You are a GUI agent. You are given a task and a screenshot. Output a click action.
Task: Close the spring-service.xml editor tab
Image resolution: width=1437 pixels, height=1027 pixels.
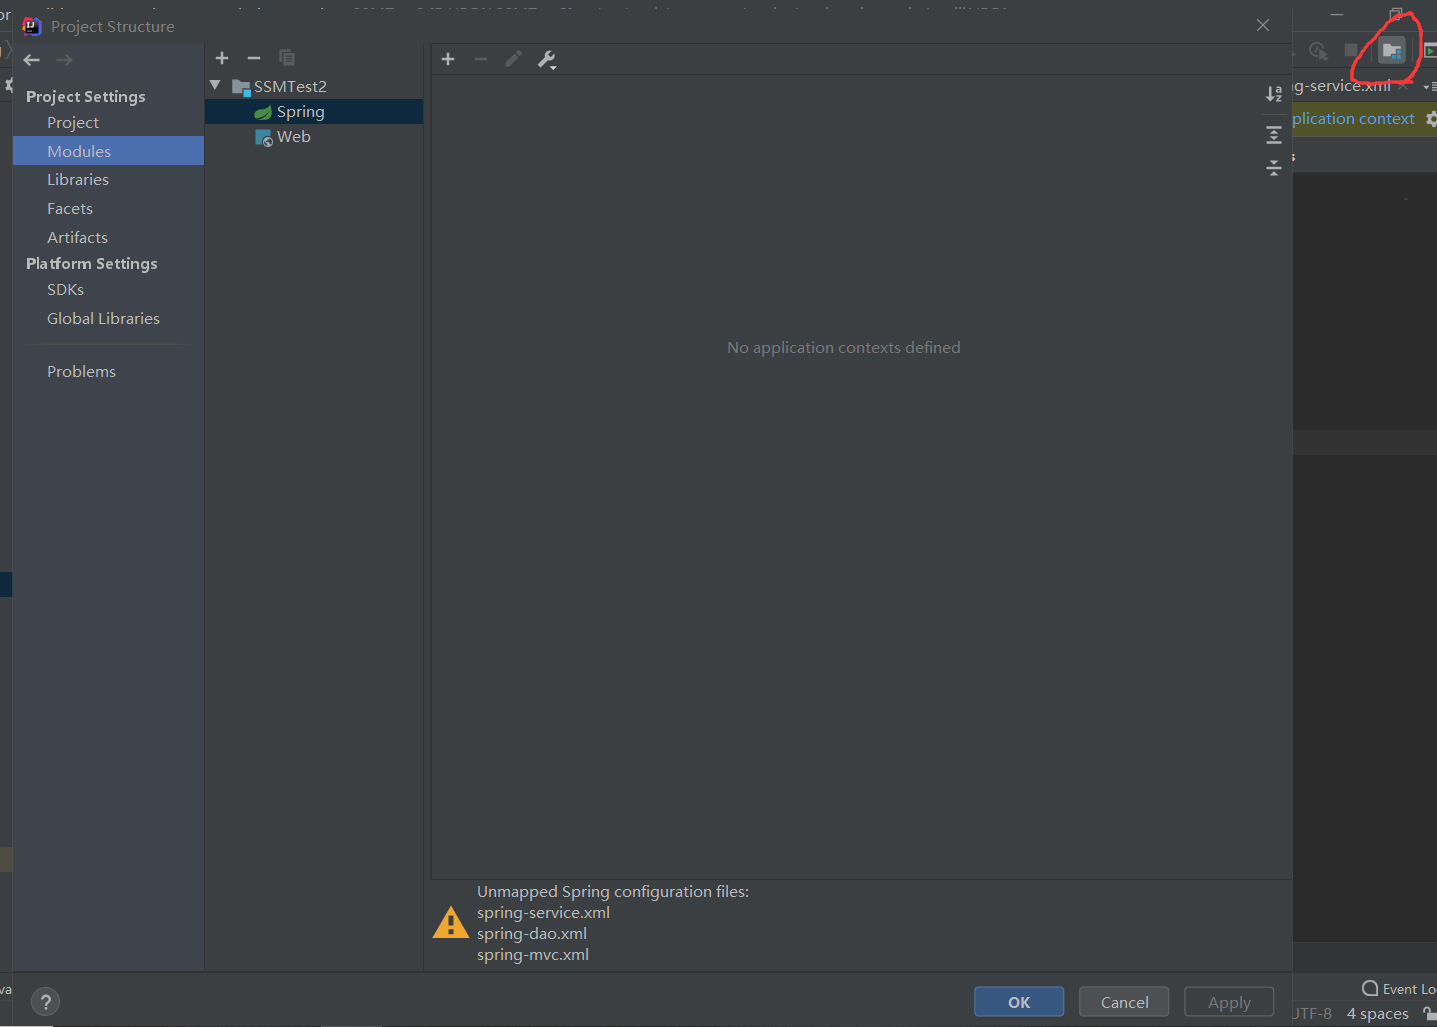tap(1403, 86)
